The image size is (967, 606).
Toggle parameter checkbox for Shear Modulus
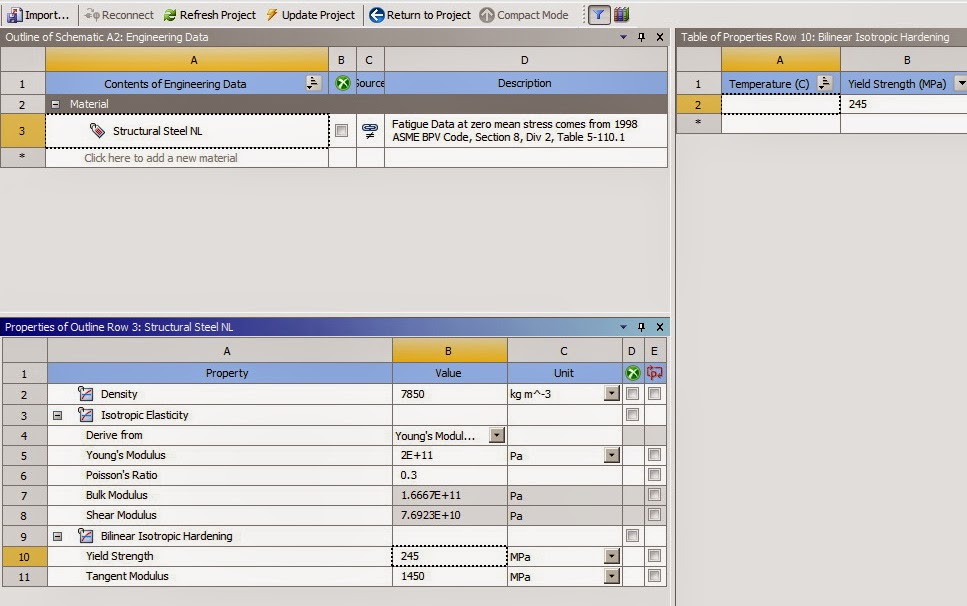pos(654,515)
